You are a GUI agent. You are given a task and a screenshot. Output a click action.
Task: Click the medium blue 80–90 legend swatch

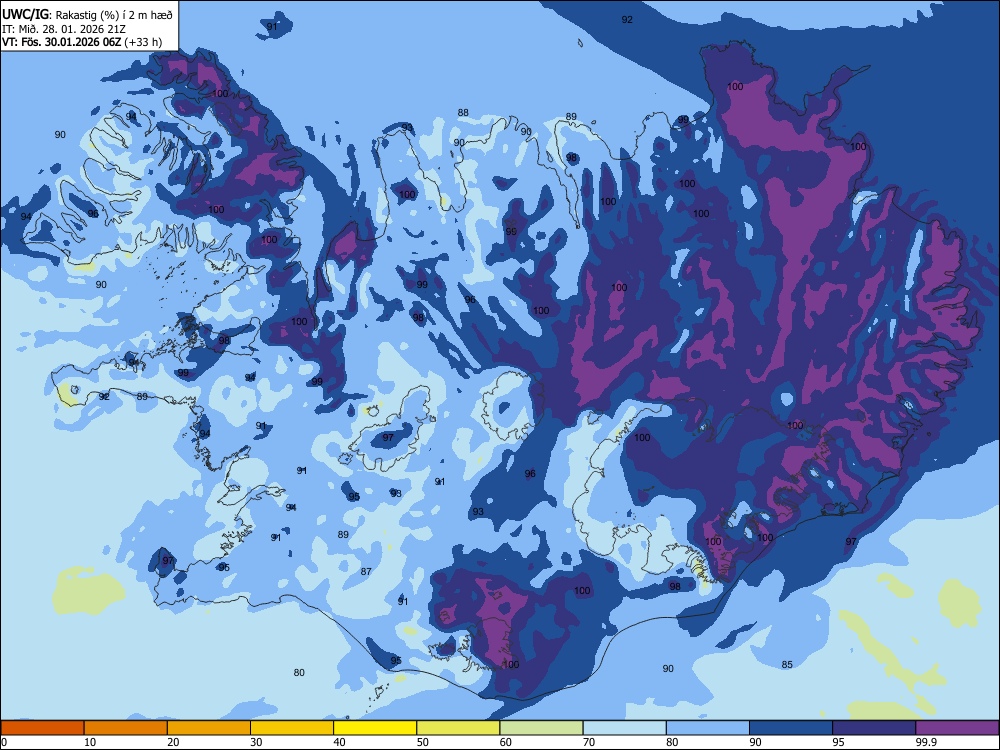[x=708, y=728]
